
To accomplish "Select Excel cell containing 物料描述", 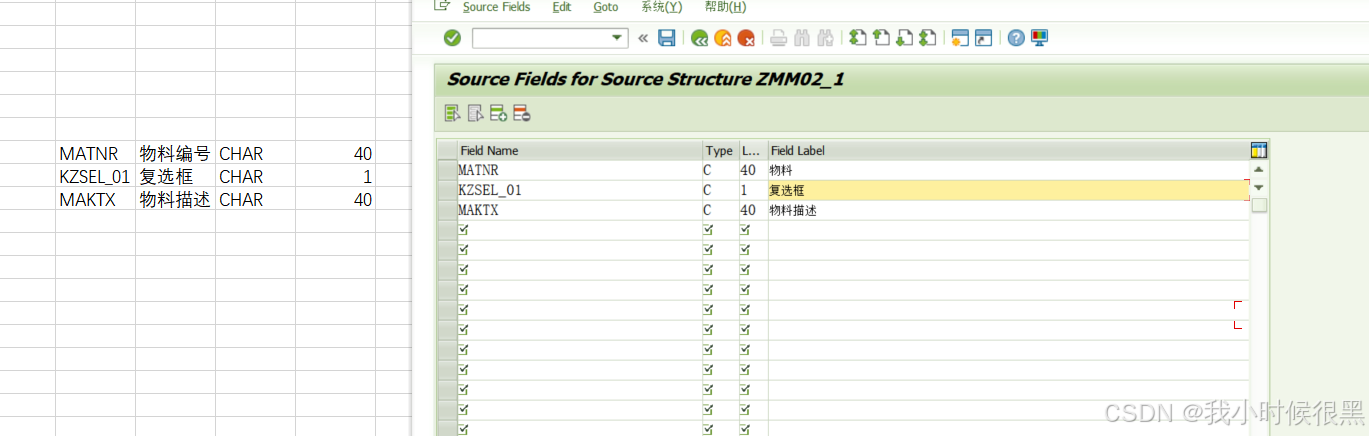I will tap(175, 199).
